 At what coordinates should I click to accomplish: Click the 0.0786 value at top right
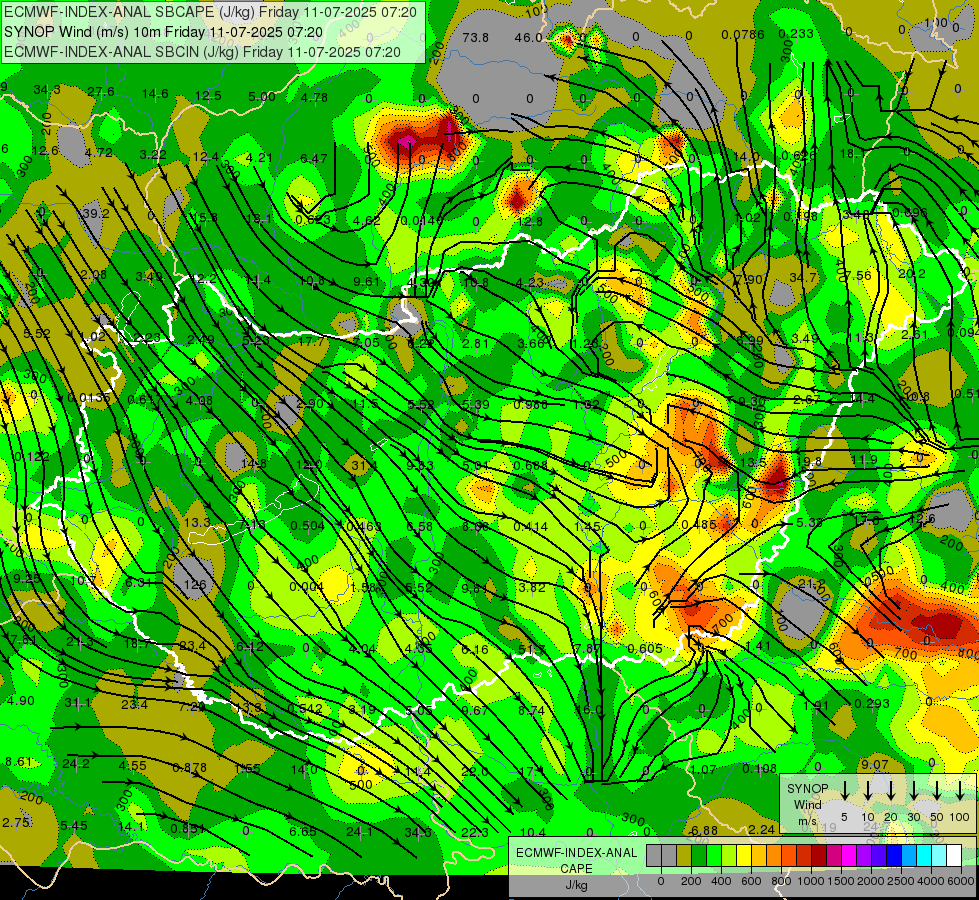742,34
